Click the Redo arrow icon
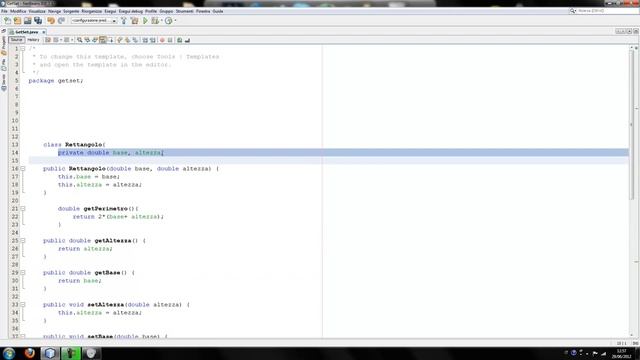This screenshot has height=360, width=640. [61, 20]
